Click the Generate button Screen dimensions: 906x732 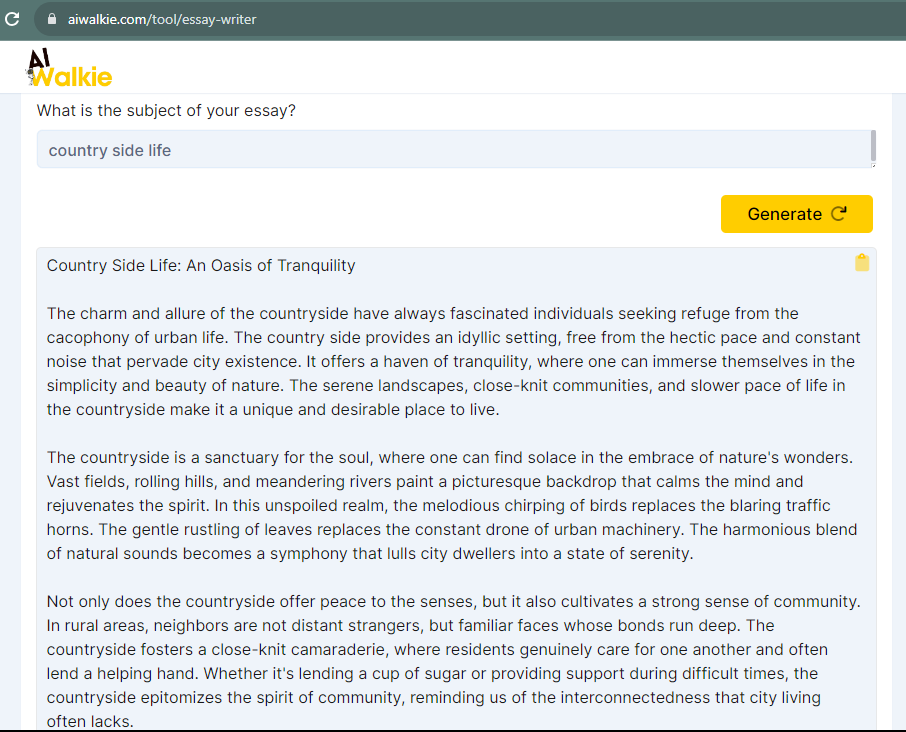(x=796, y=214)
